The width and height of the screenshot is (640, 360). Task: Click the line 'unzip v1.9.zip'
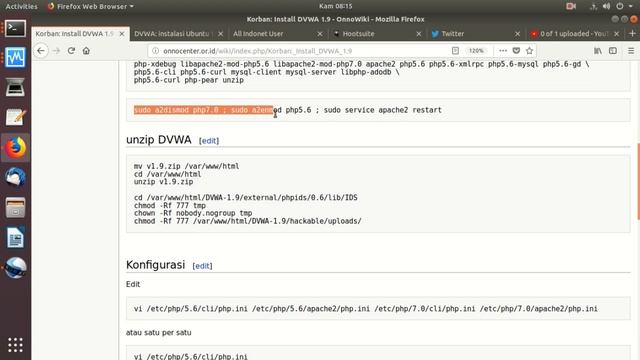tap(163, 182)
